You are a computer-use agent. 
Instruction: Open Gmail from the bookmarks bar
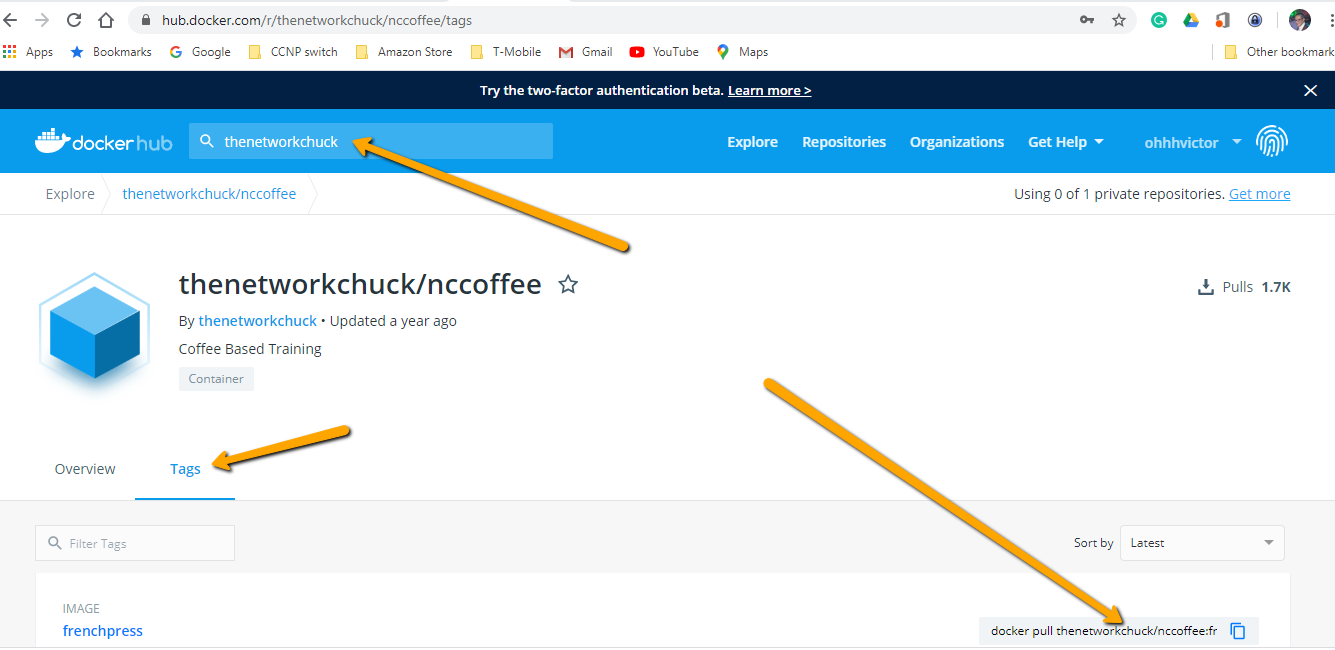(585, 51)
